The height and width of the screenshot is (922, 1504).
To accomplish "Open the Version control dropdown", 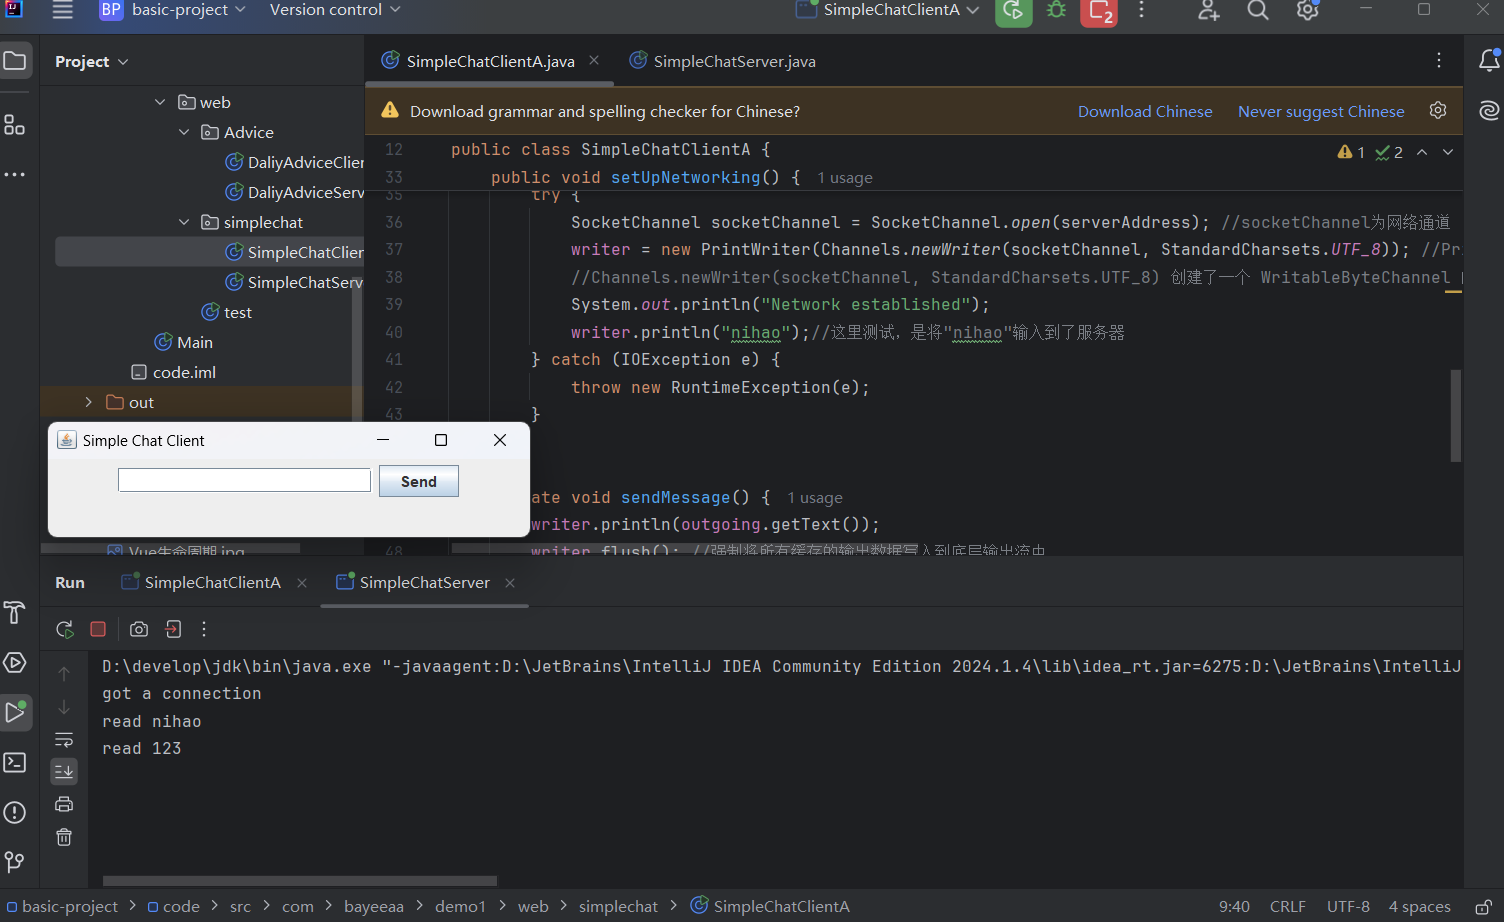I will click(x=335, y=10).
